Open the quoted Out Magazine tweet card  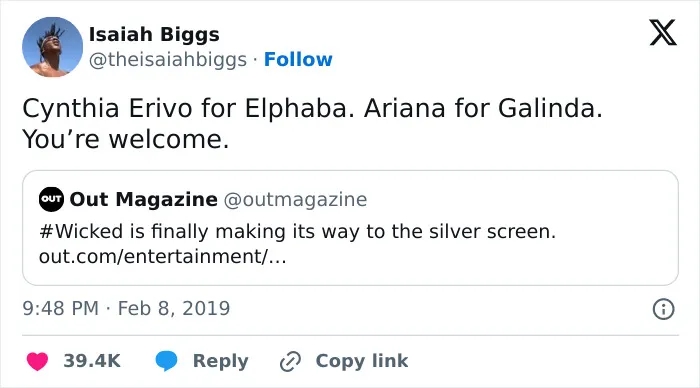point(350,228)
